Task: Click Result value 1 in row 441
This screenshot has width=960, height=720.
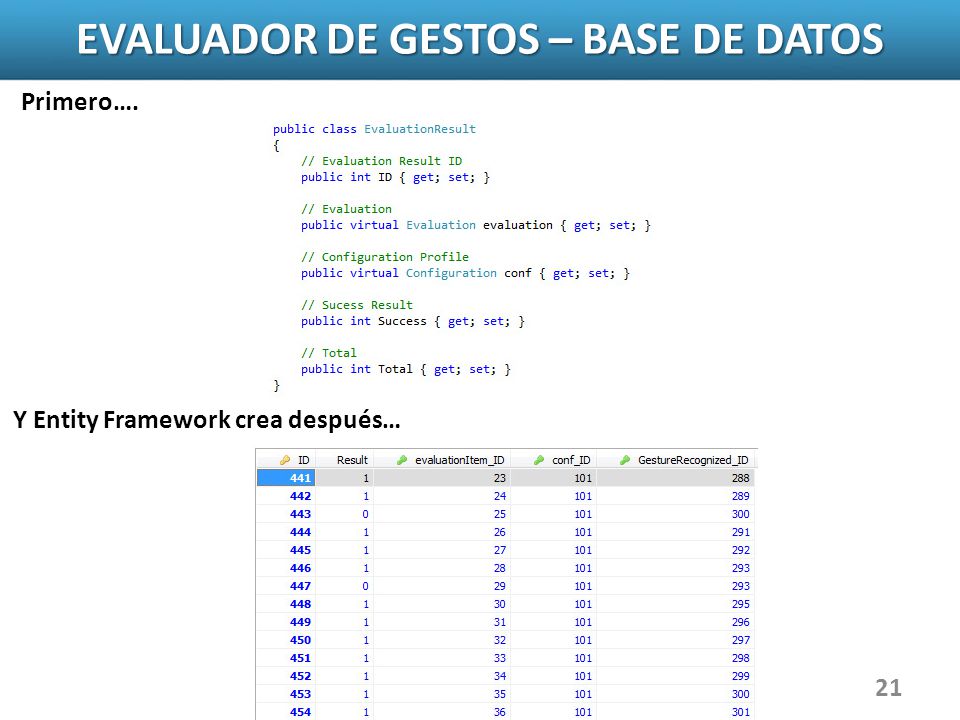Action: coord(366,478)
